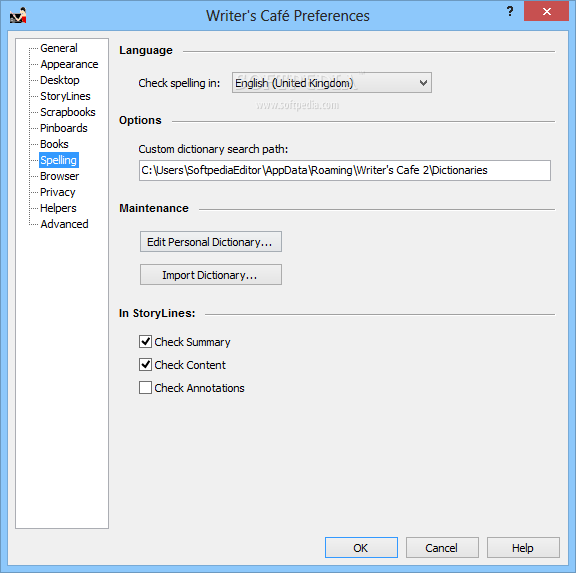Click the custom dictionary search path field
The height and width of the screenshot is (573, 576).
(x=345, y=170)
